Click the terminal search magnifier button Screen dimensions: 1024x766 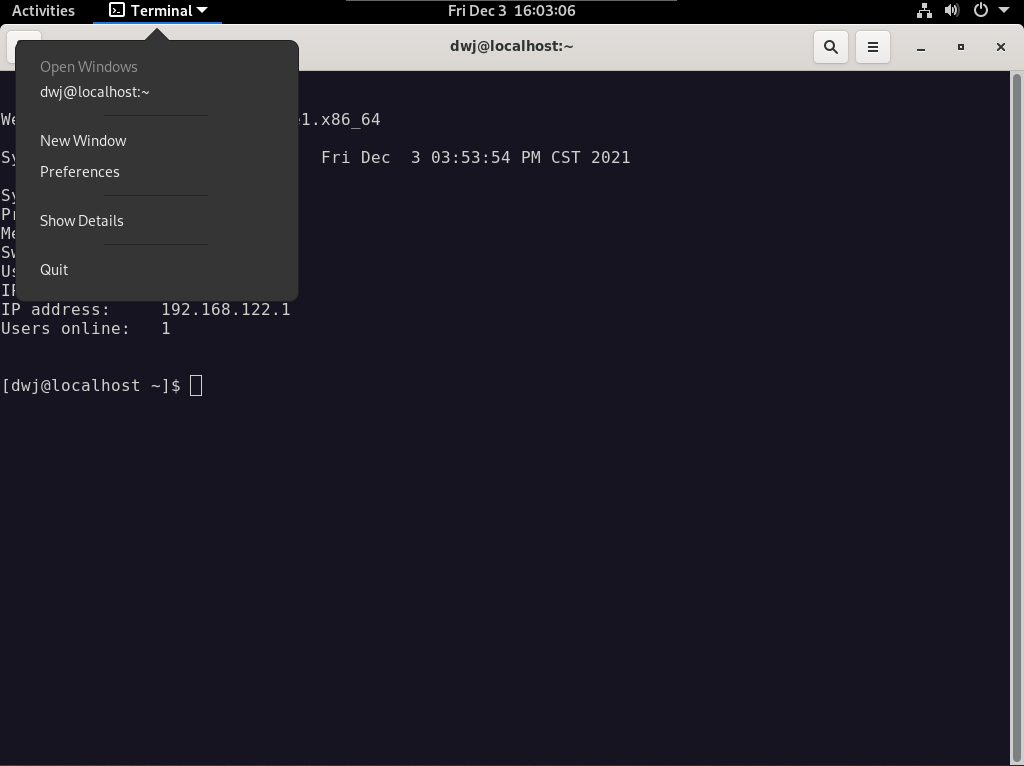(x=830, y=47)
